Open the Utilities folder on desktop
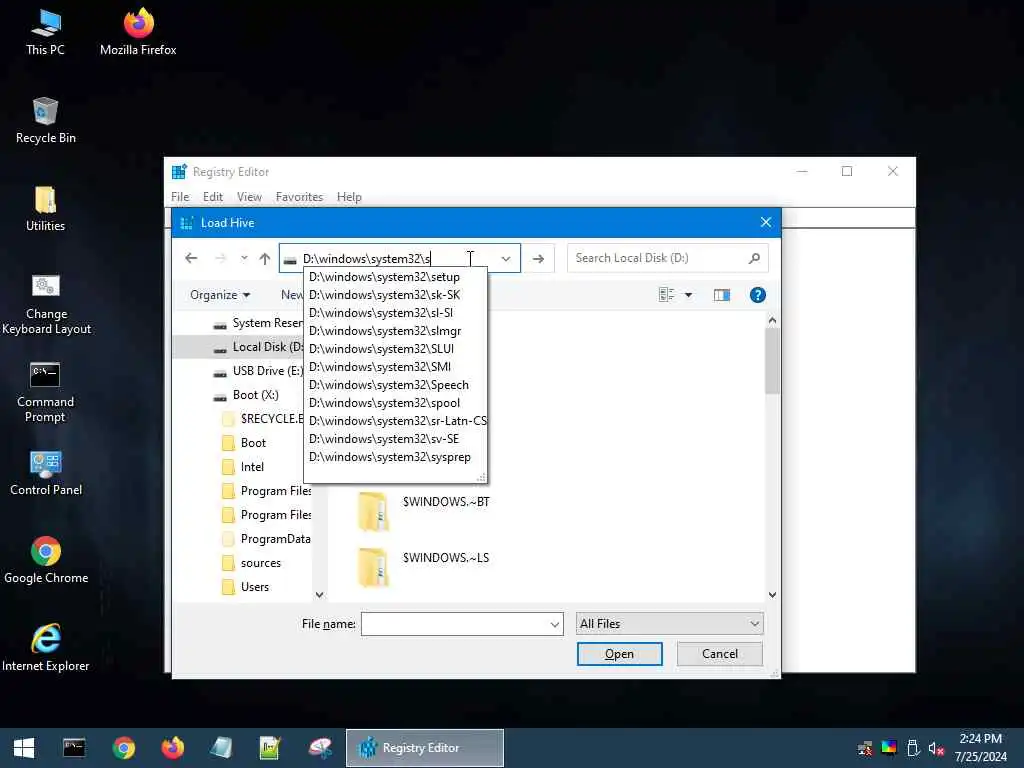This screenshot has height=768, width=1024. (x=45, y=209)
